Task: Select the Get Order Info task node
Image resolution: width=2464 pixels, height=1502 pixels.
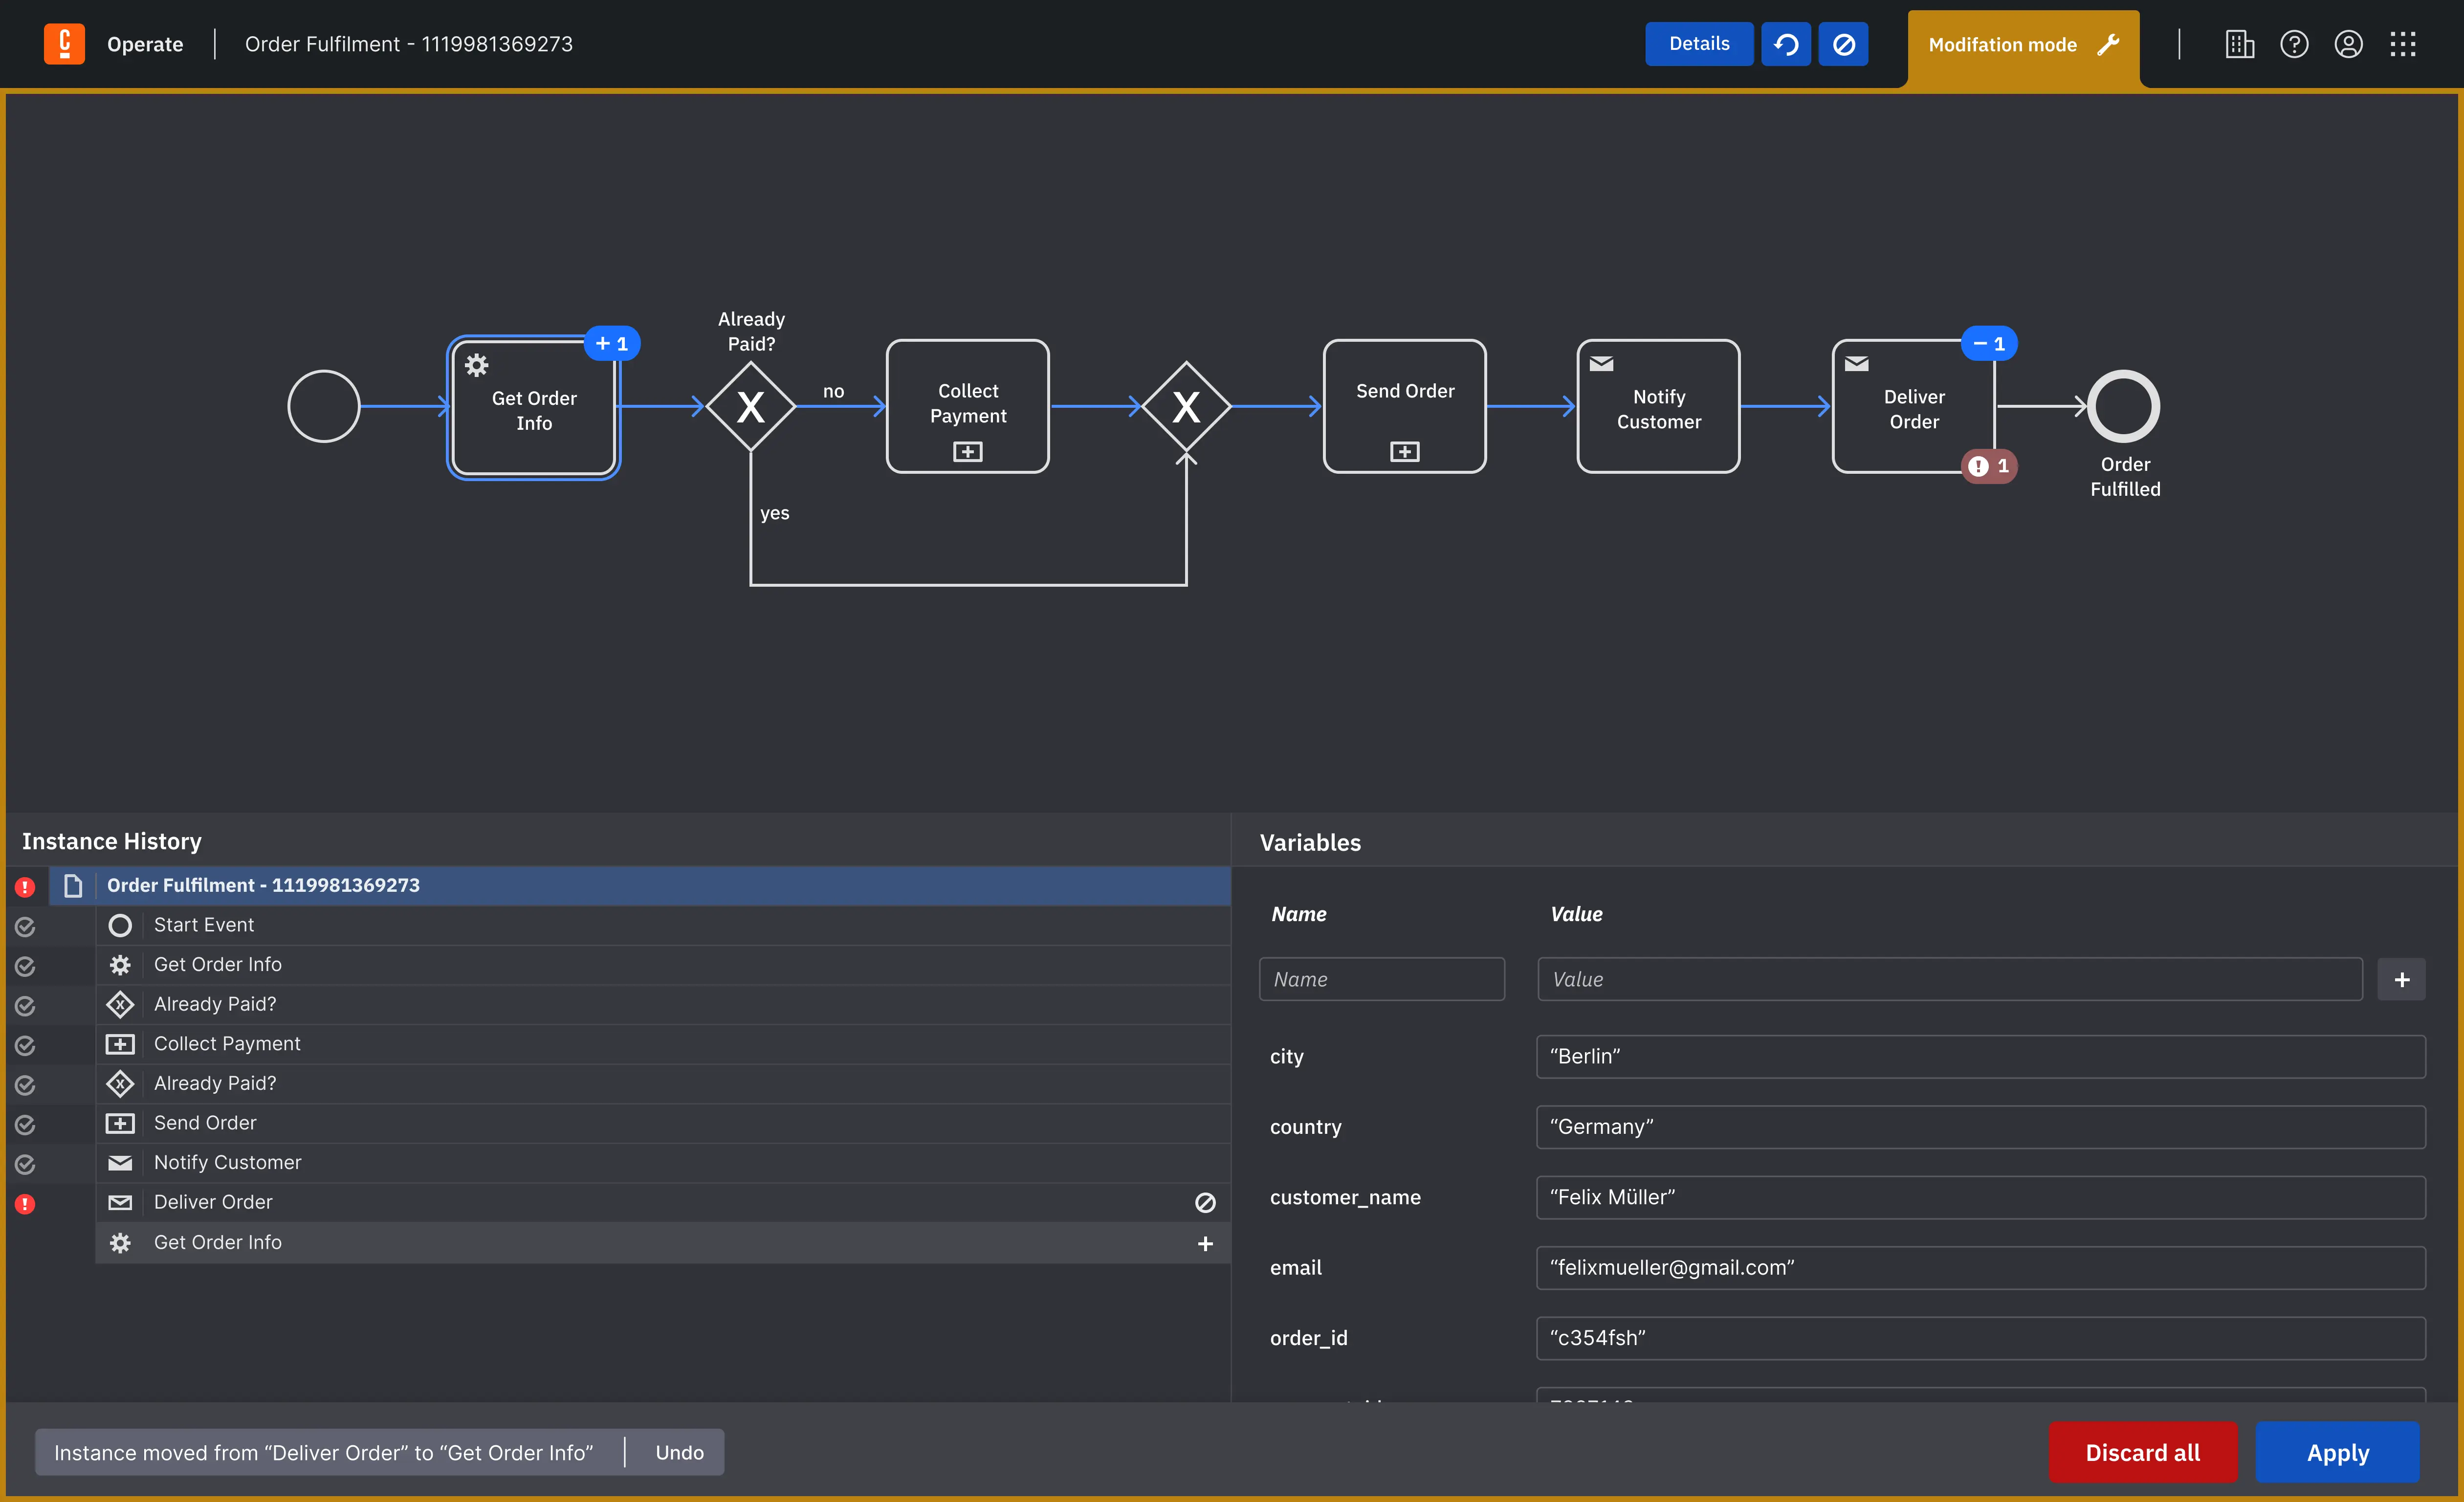Action: [533, 408]
